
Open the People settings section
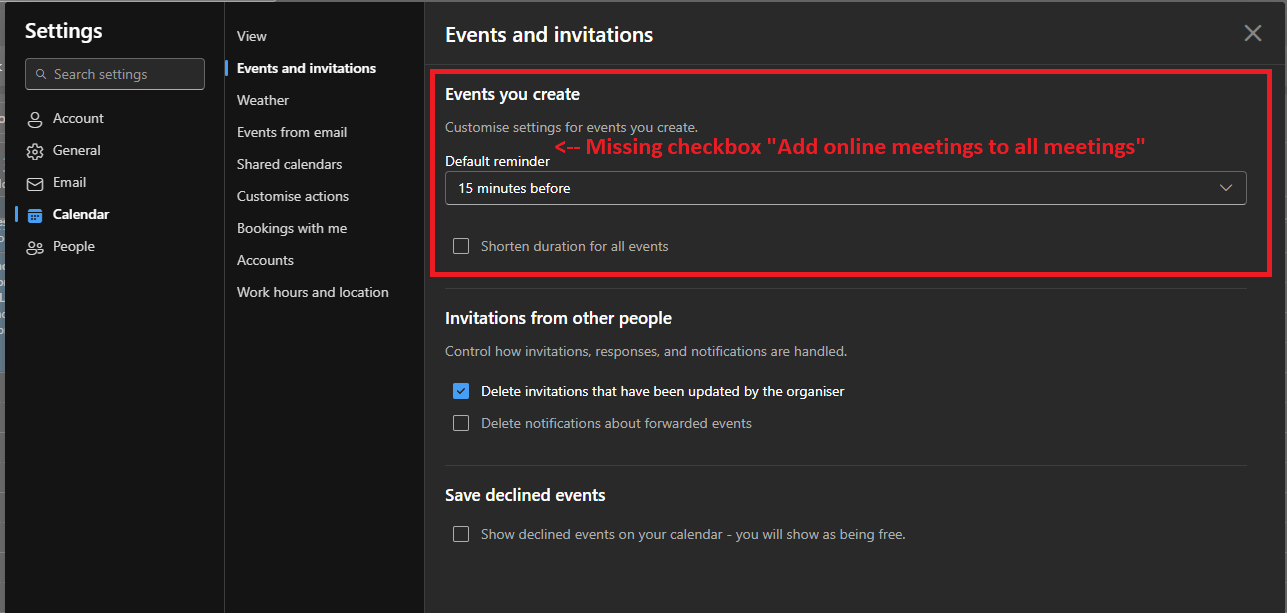73,246
